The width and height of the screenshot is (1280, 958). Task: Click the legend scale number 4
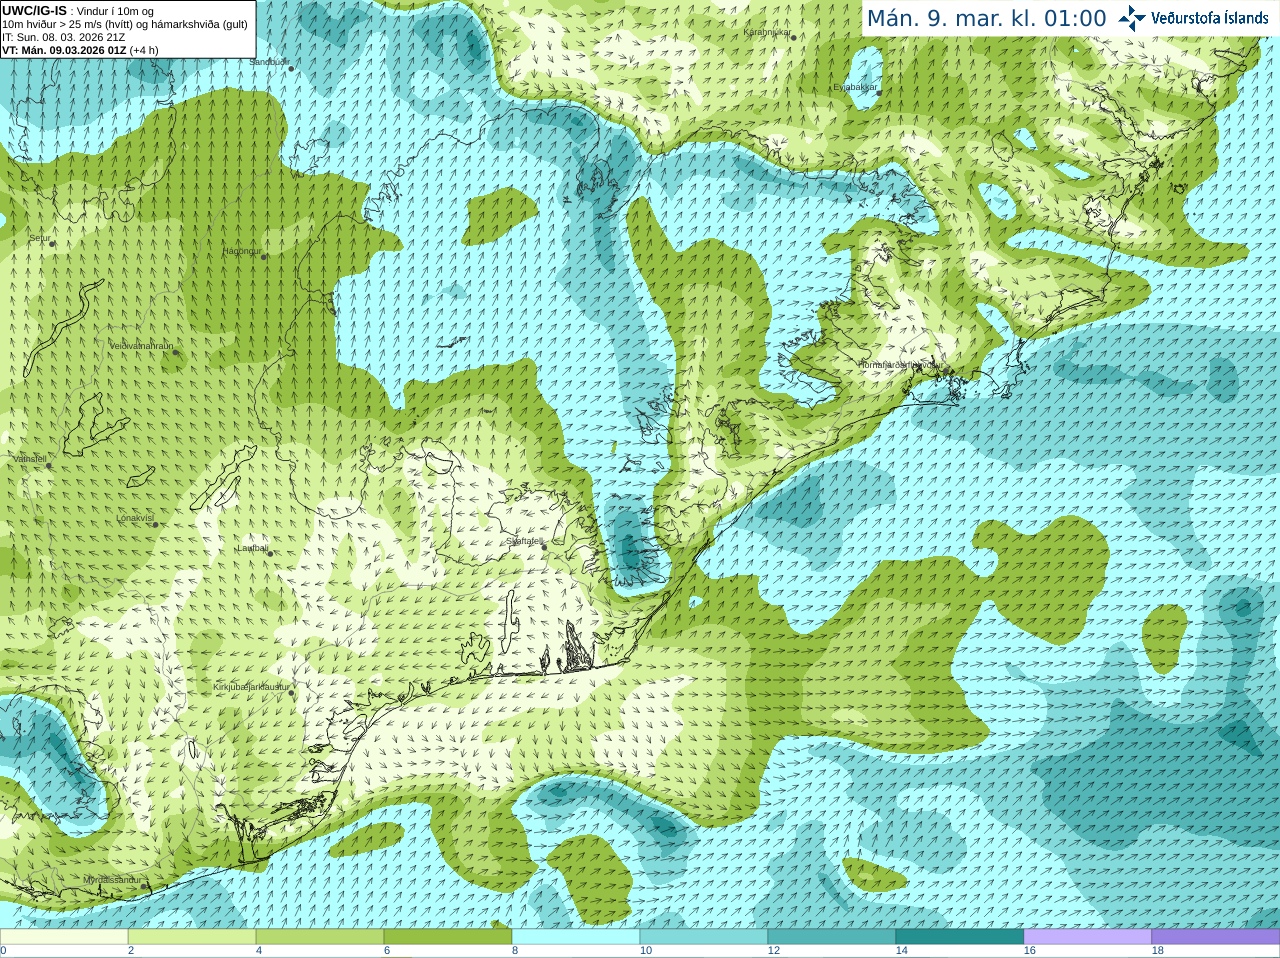coord(259,950)
